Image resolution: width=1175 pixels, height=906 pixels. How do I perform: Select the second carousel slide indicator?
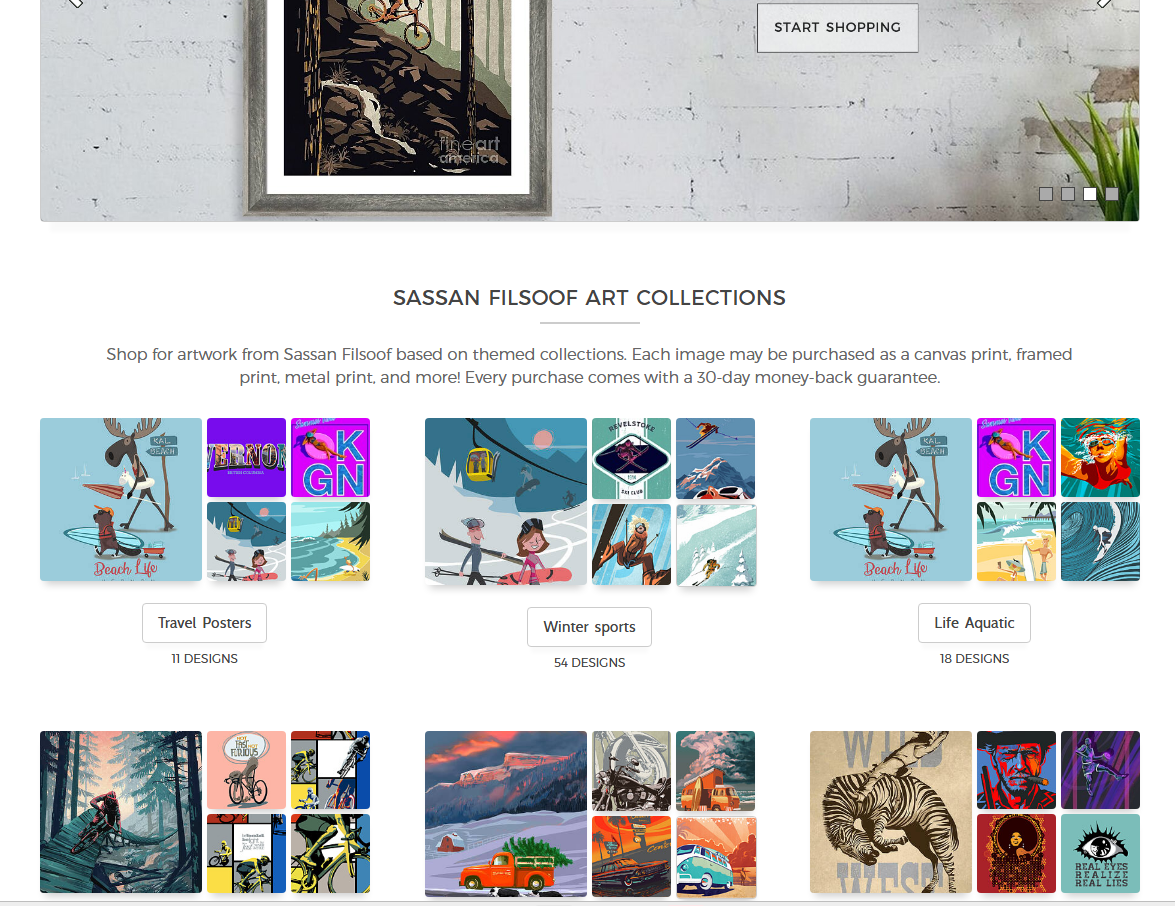1068,194
